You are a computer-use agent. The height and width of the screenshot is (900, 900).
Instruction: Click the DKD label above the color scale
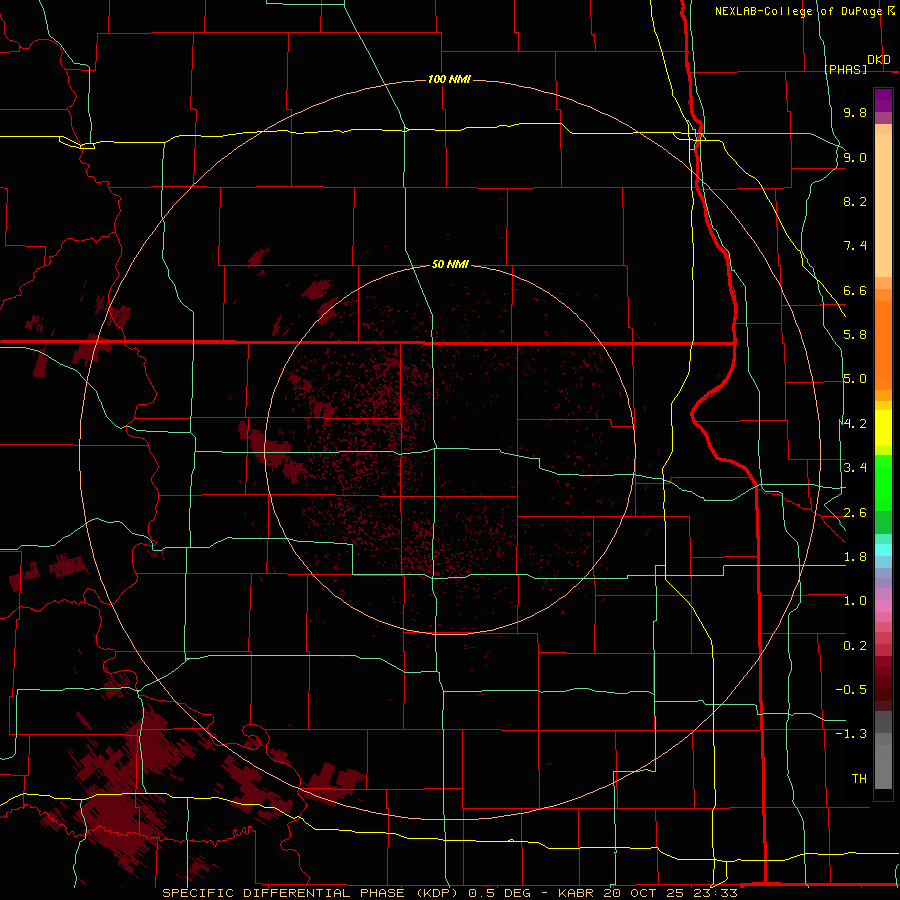[879, 60]
